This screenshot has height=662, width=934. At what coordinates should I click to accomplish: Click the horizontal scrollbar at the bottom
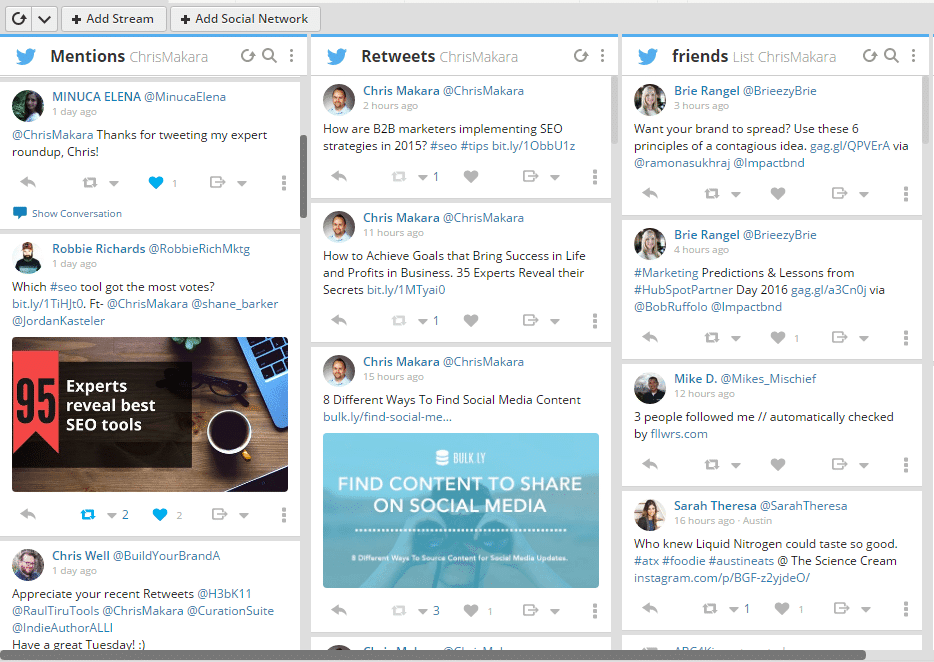click(x=435, y=655)
